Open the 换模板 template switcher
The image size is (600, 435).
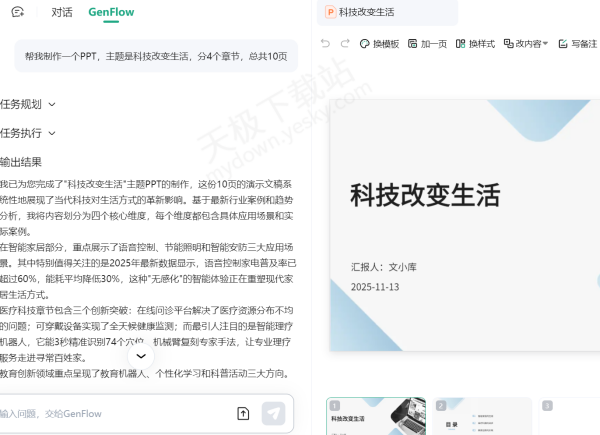point(378,44)
